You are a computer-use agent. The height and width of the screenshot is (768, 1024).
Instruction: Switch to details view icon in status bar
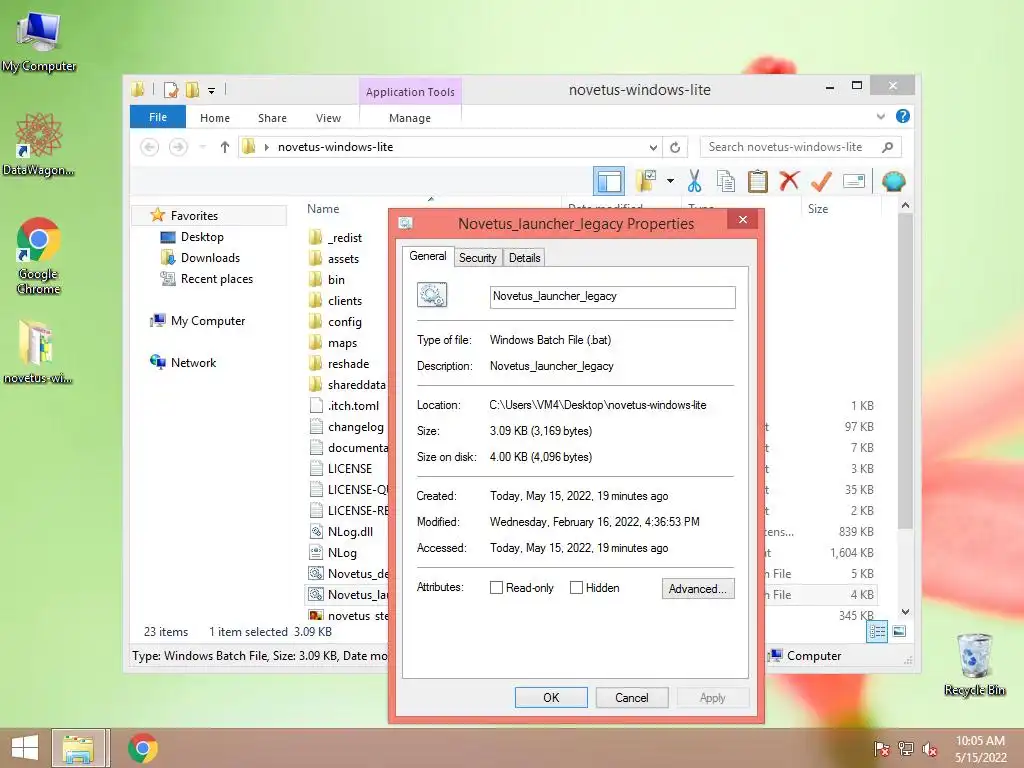[876, 632]
